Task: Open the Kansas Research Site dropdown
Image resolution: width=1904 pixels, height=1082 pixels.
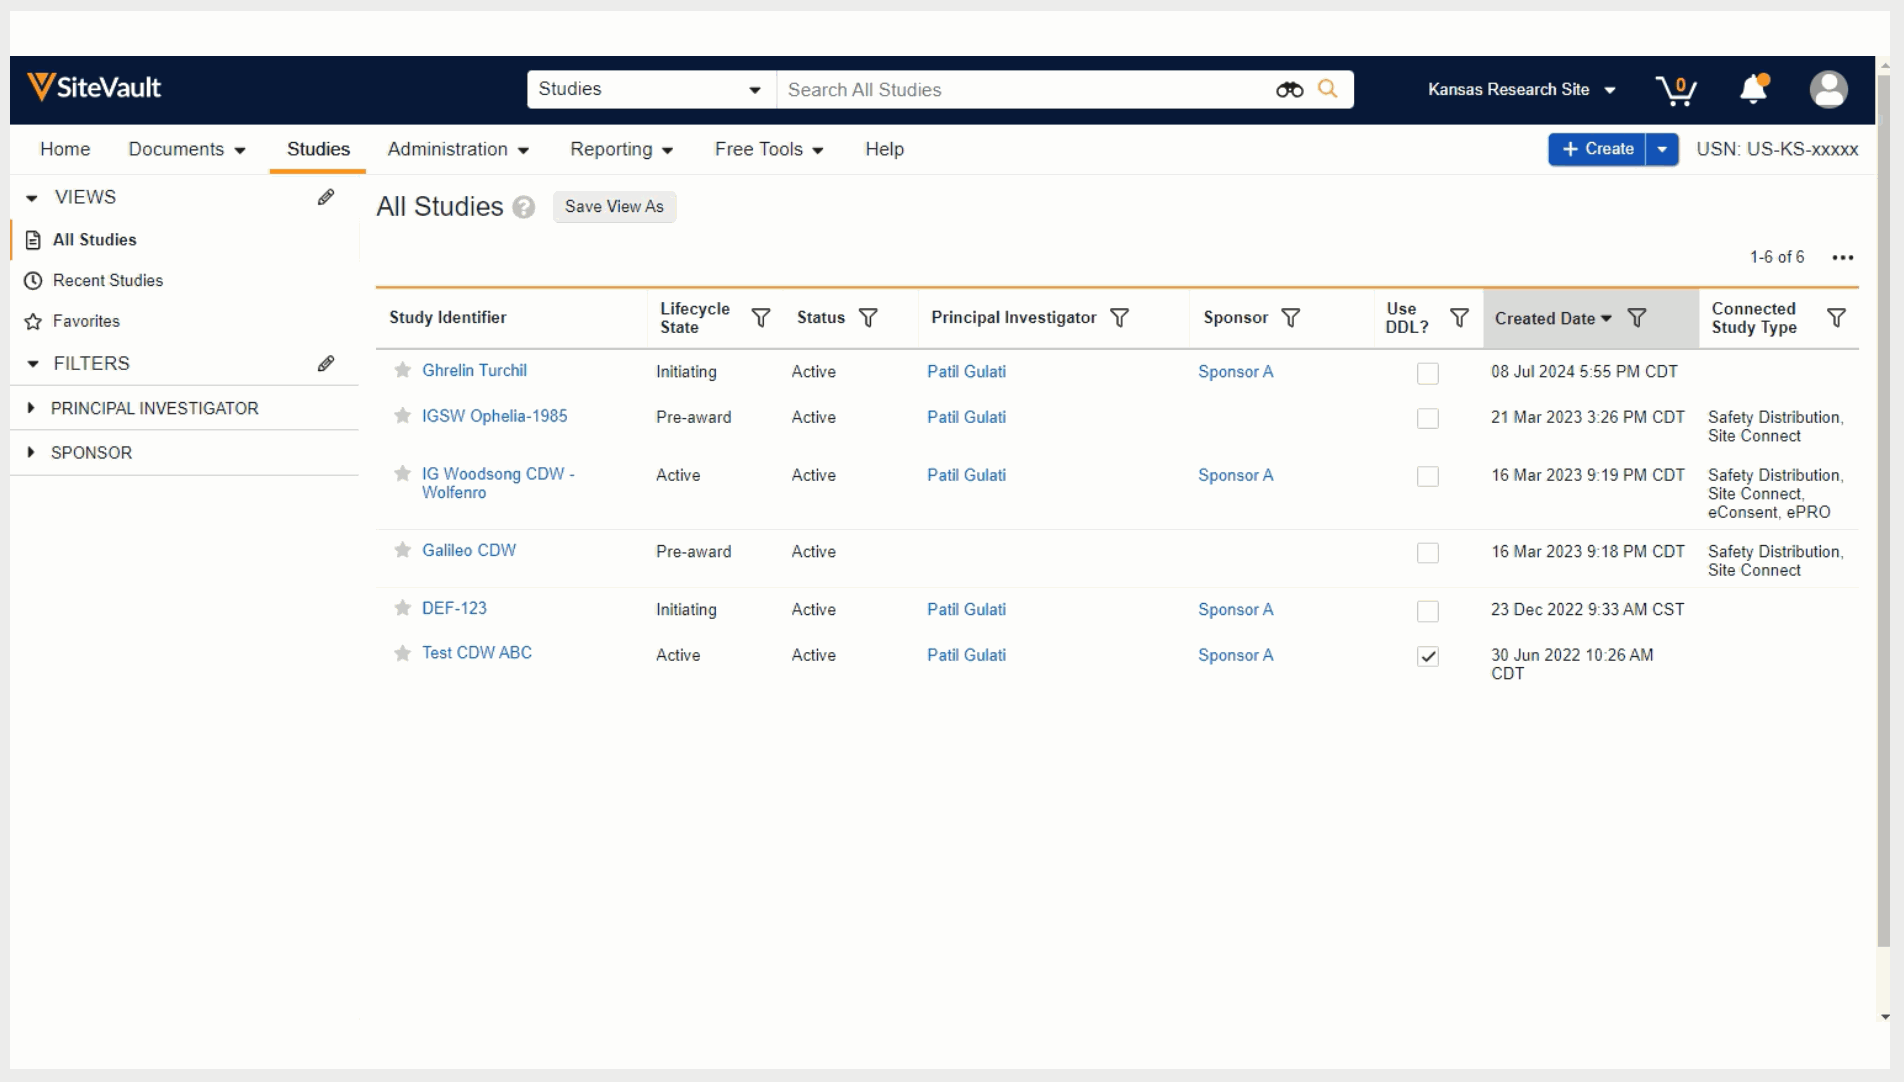Action: (1521, 90)
